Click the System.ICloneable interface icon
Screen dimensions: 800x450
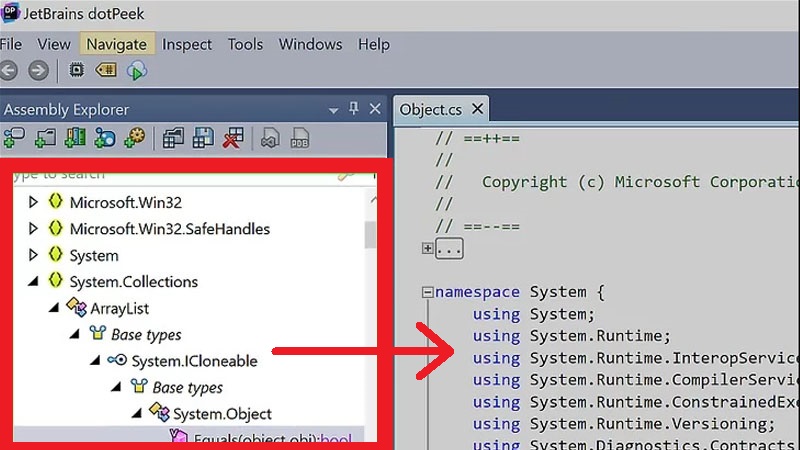[117, 360]
